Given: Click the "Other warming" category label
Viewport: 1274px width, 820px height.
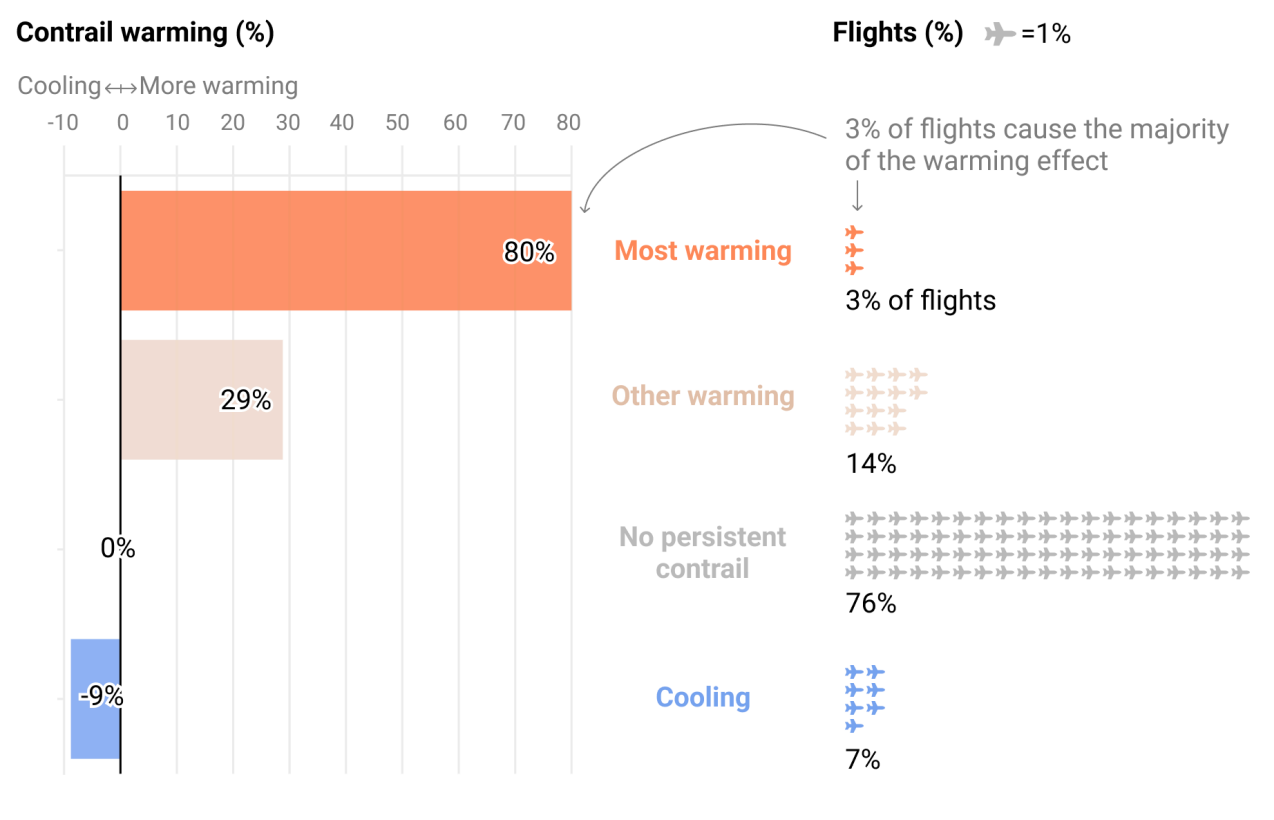Looking at the screenshot, I should point(702,396).
